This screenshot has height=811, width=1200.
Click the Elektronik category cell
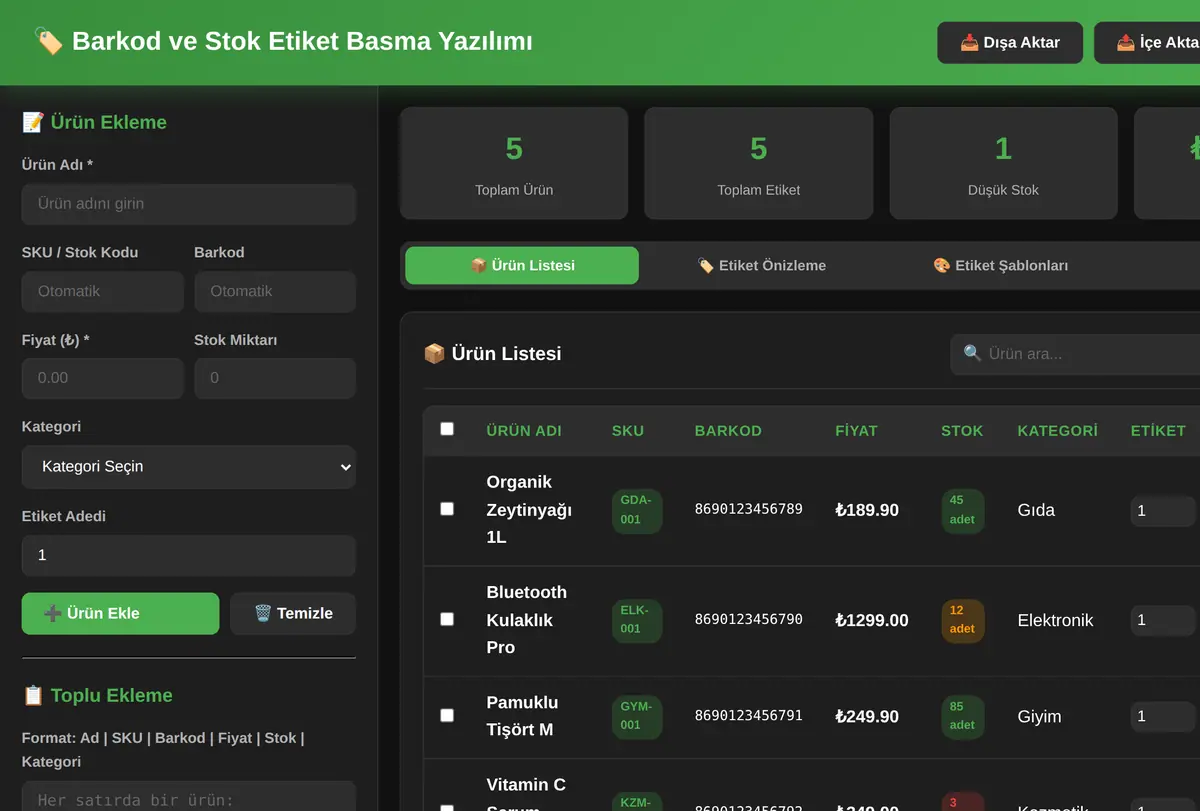(1055, 620)
